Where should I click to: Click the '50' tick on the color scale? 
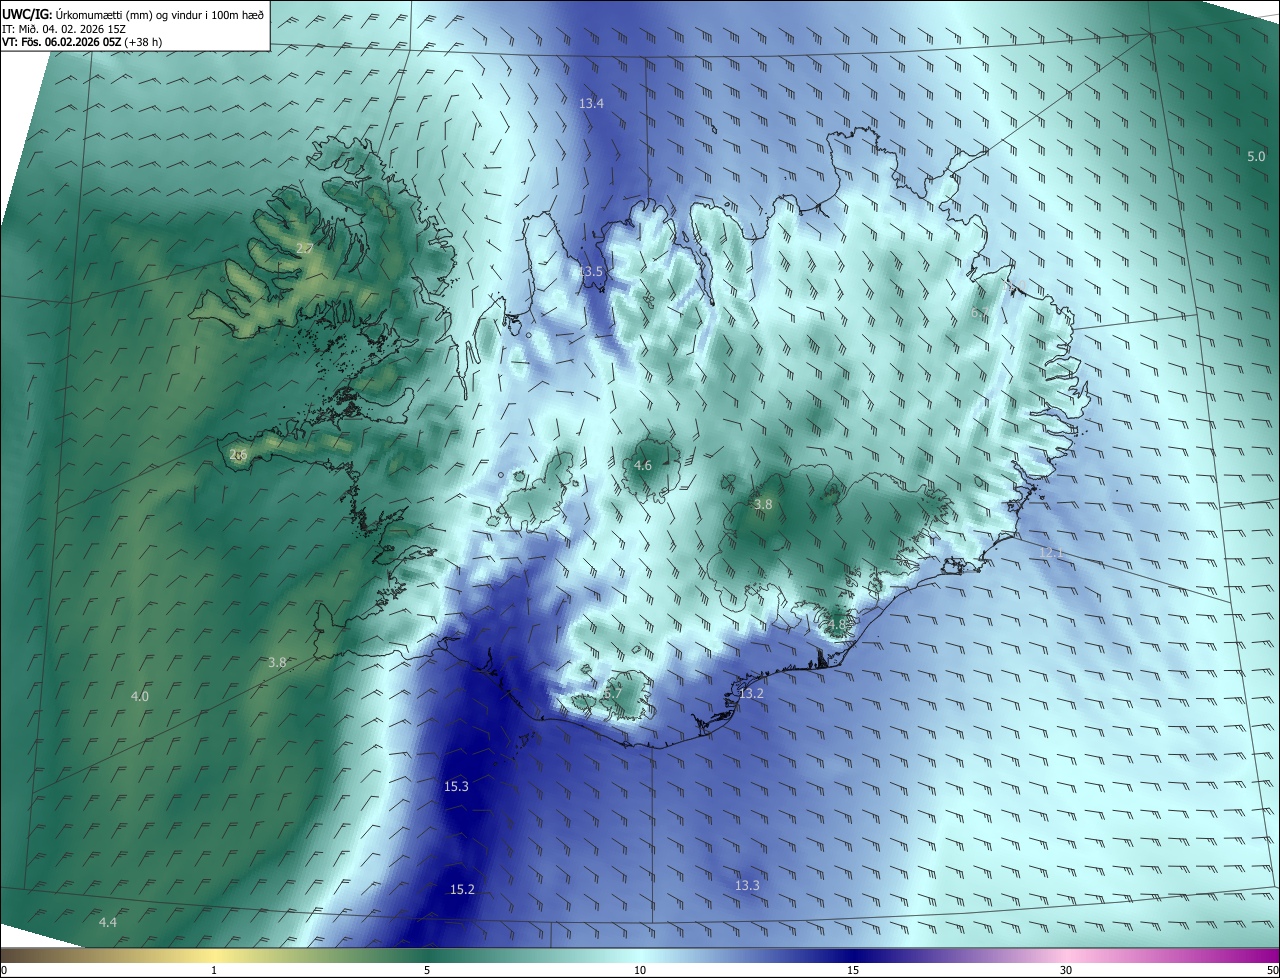(1272, 970)
